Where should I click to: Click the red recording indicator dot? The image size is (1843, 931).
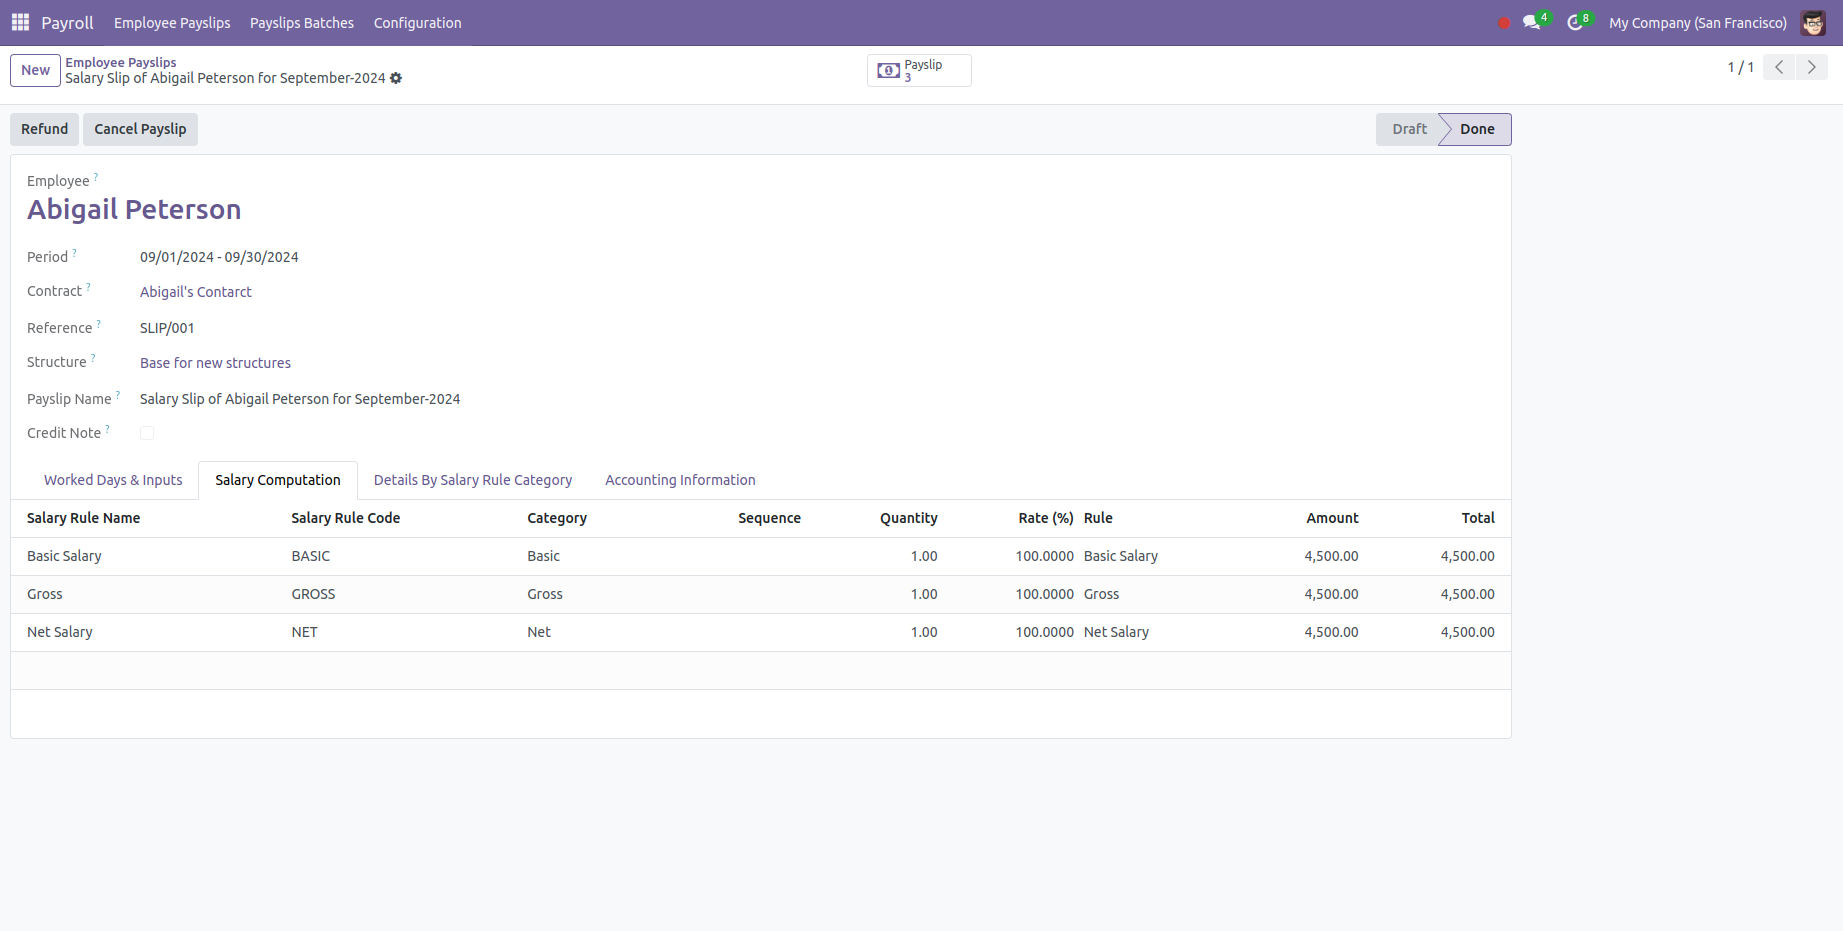tap(1503, 23)
